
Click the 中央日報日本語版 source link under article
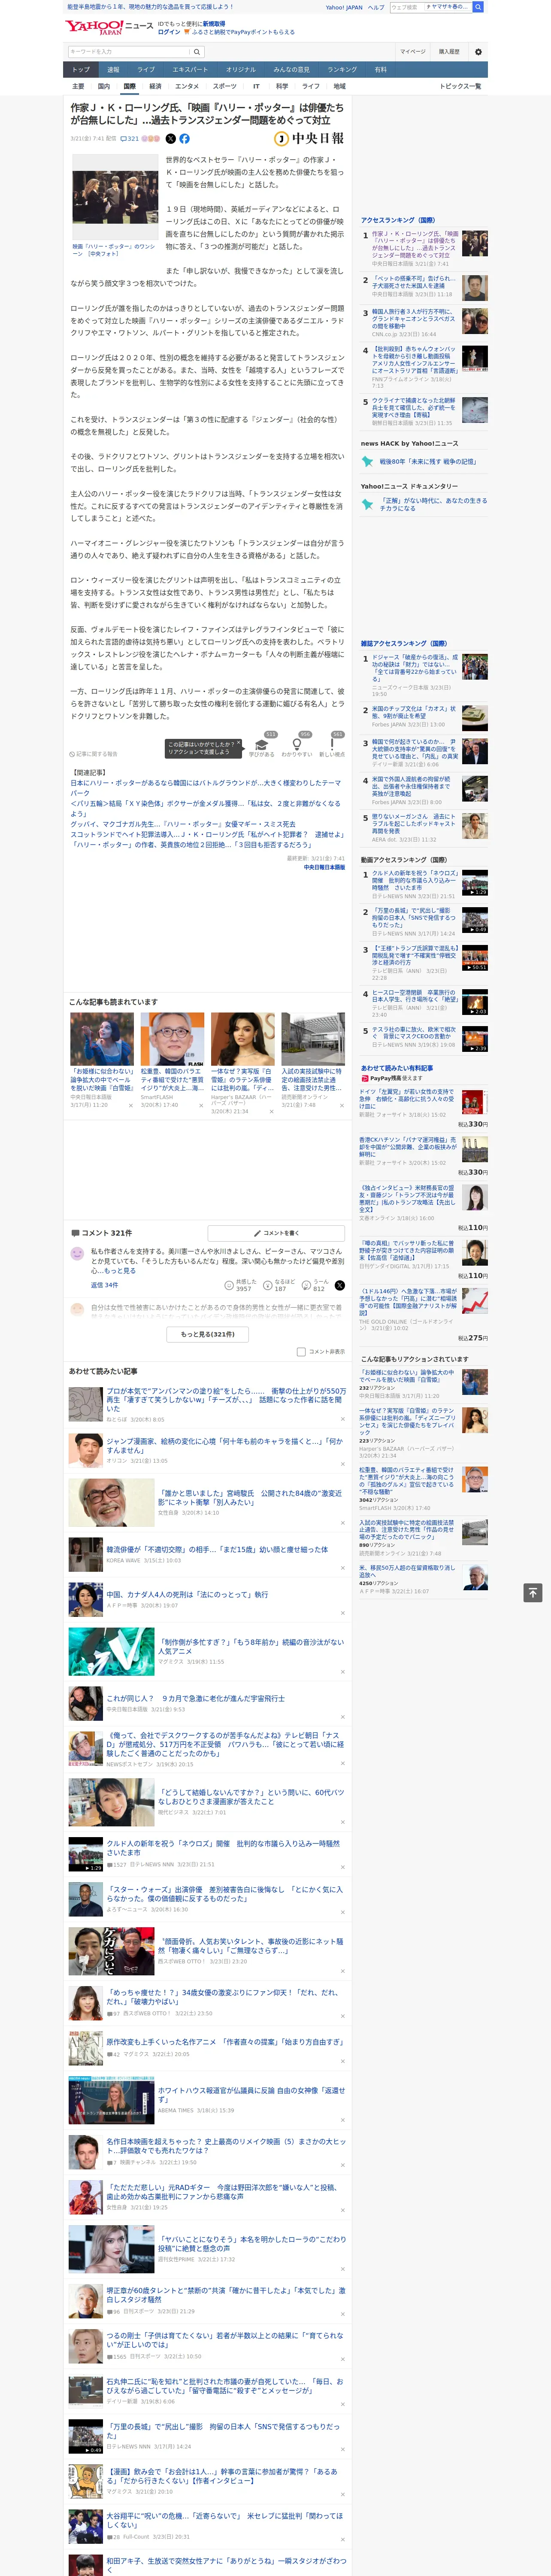[x=324, y=867]
